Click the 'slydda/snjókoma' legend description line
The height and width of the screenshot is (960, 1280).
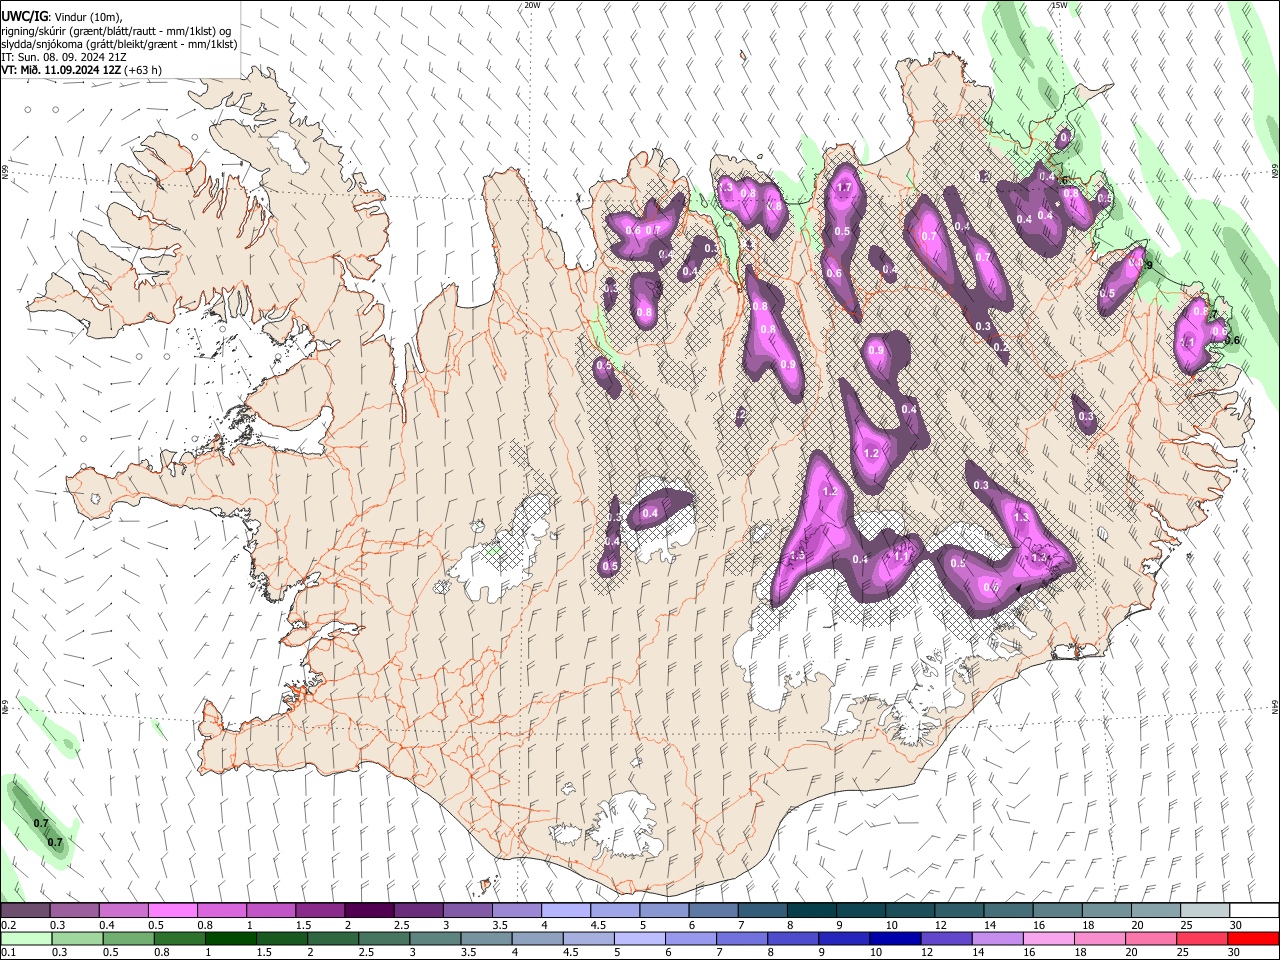click(x=119, y=44)
